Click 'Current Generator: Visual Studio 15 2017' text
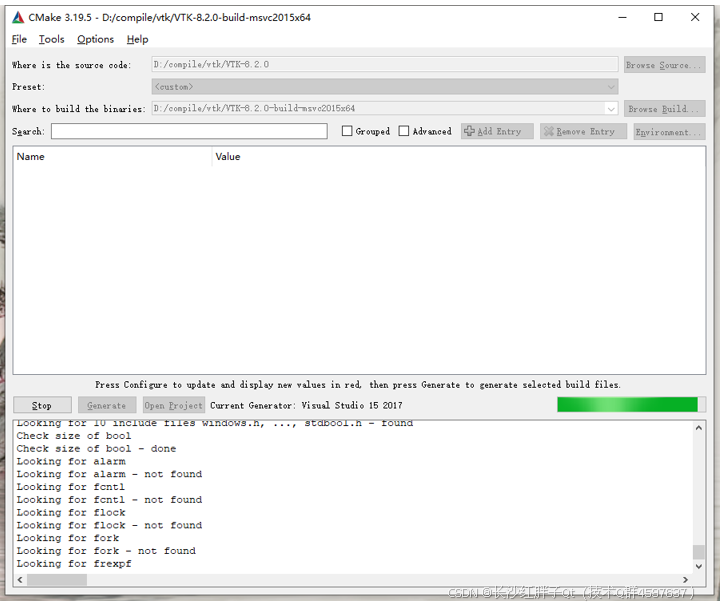 coord(306,405)
